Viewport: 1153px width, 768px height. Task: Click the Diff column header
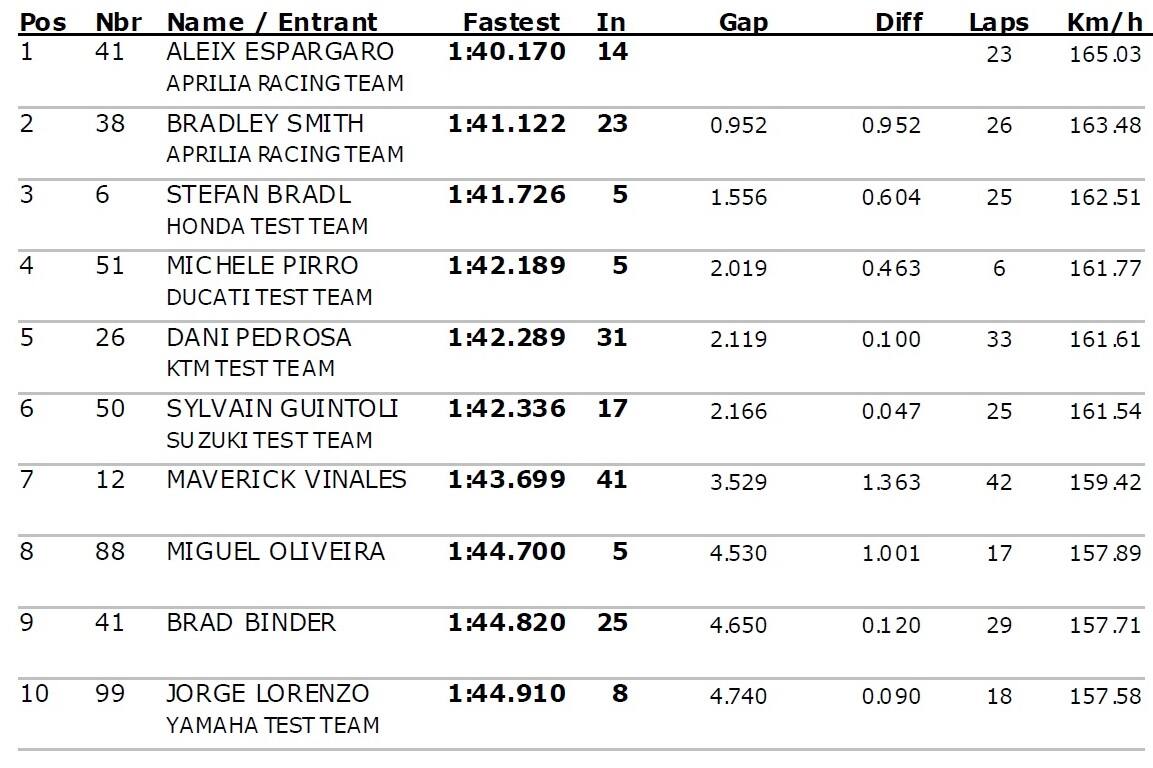pyautogui.click(x=899, y=22)
